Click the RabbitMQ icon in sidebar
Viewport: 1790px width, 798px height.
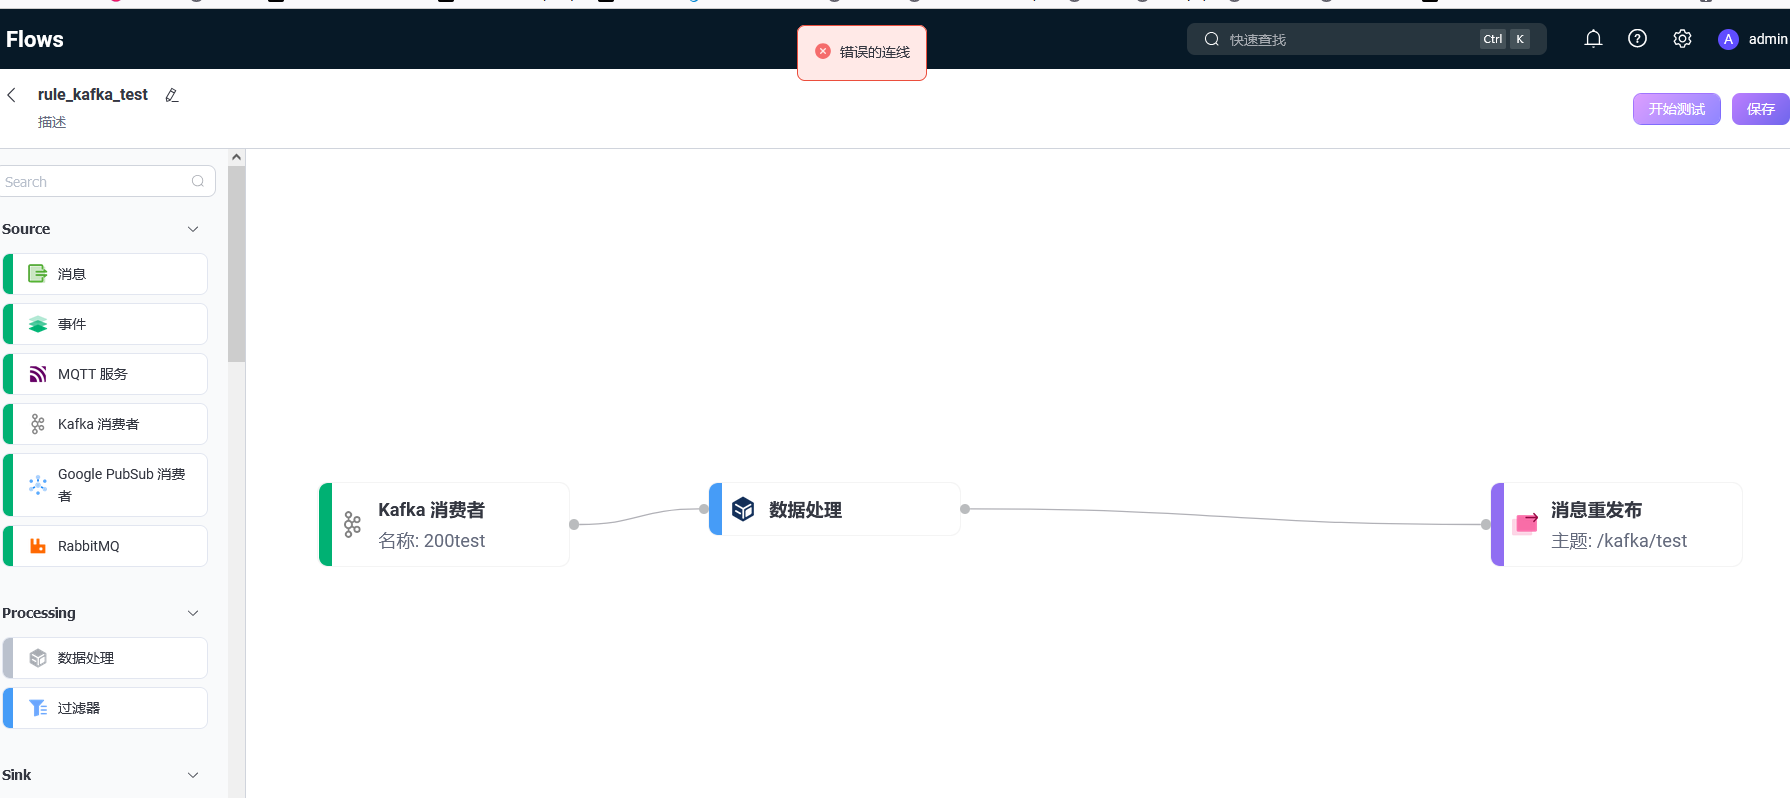[x=38, y=546]
